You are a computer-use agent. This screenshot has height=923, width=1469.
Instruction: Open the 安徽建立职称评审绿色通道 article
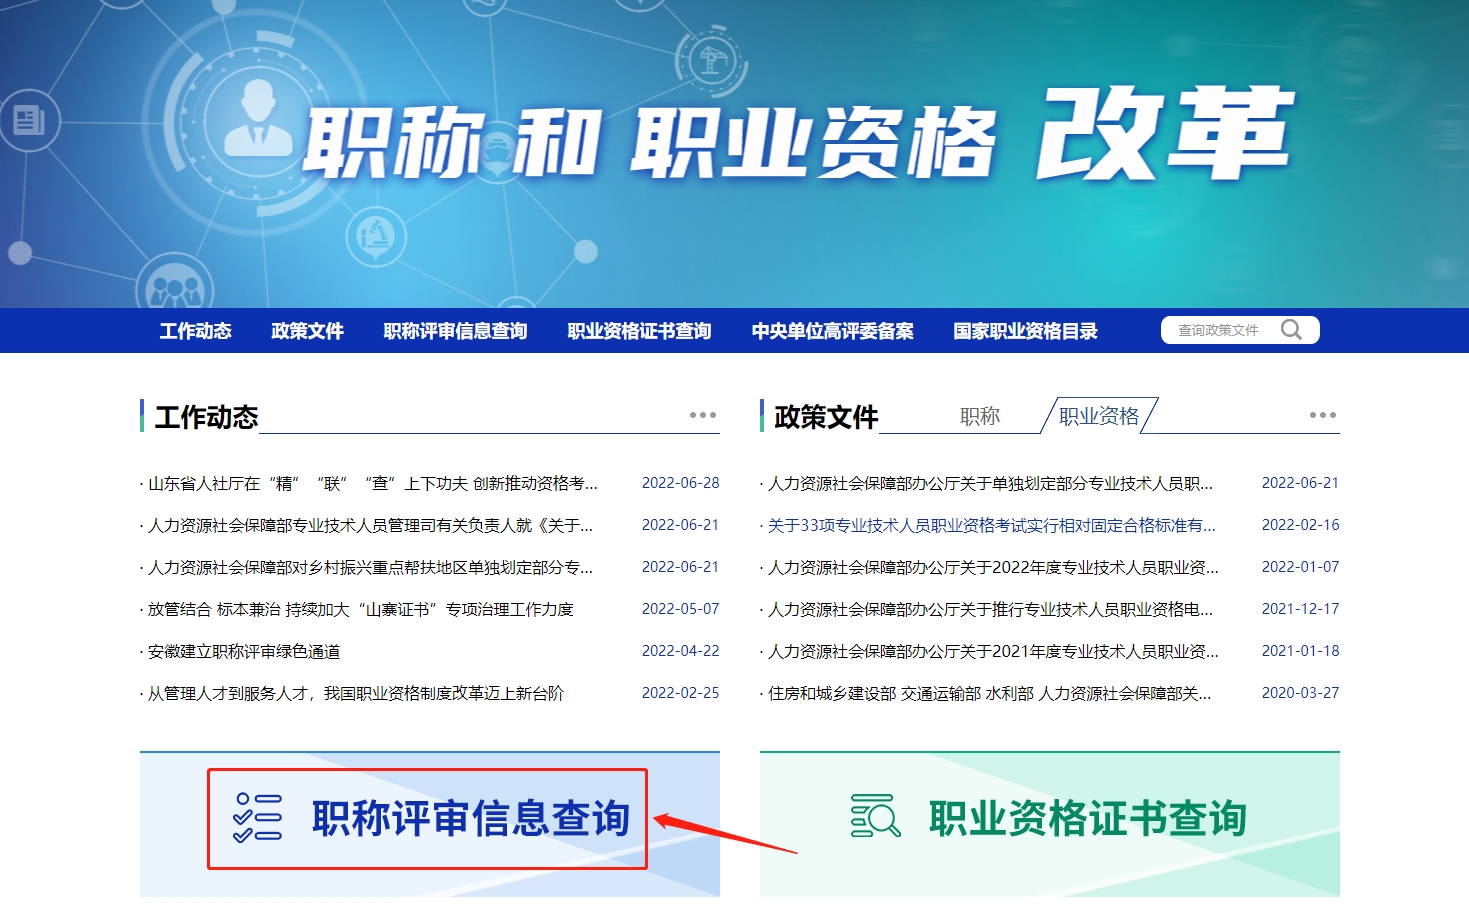[244, 651]
